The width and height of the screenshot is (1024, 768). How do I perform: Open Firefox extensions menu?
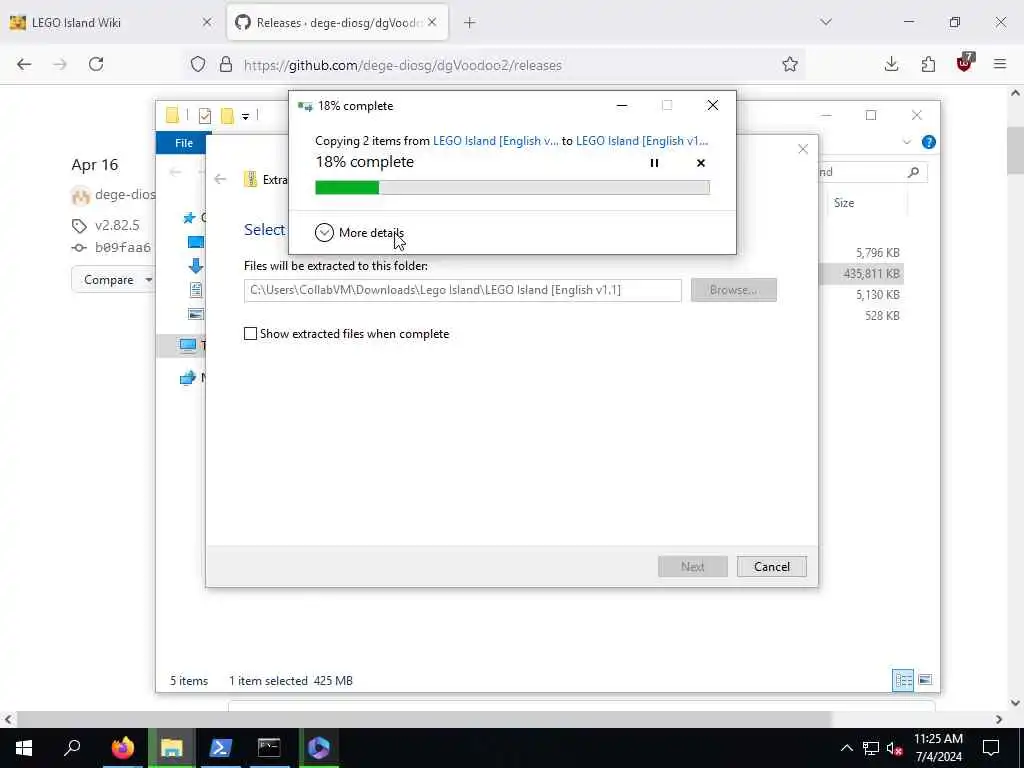click(928, 64)
